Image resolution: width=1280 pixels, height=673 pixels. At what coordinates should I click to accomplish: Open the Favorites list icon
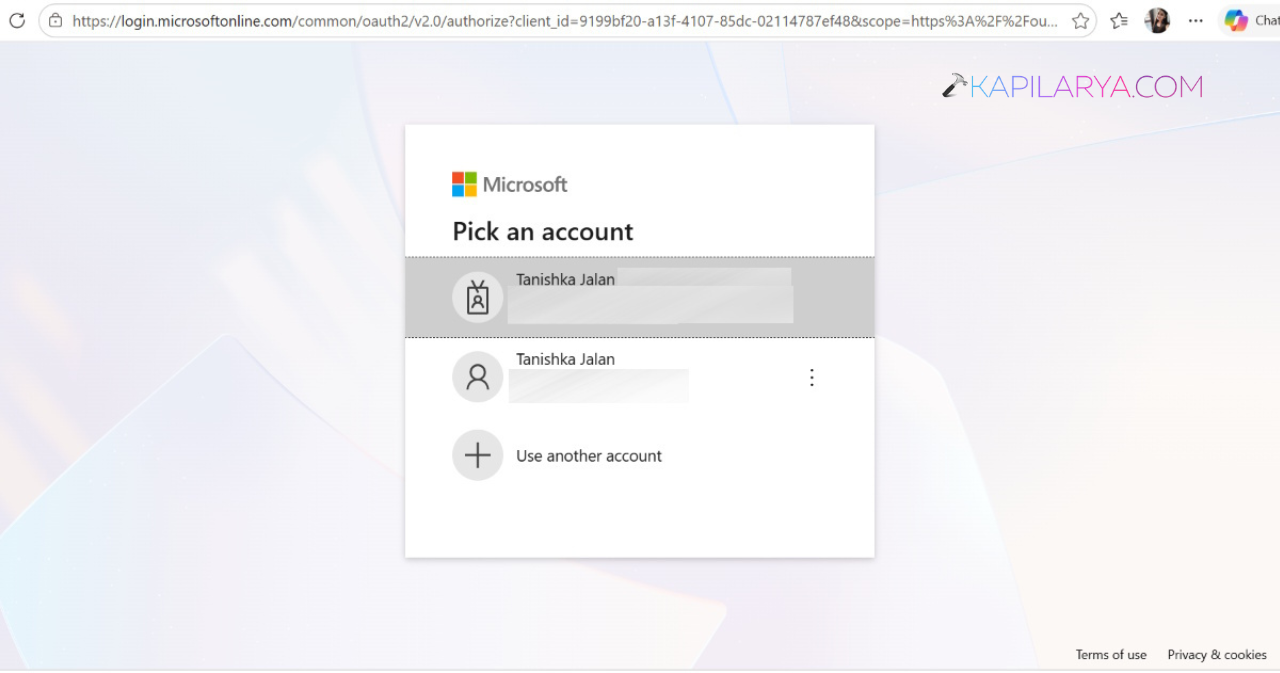[1119, 20]
